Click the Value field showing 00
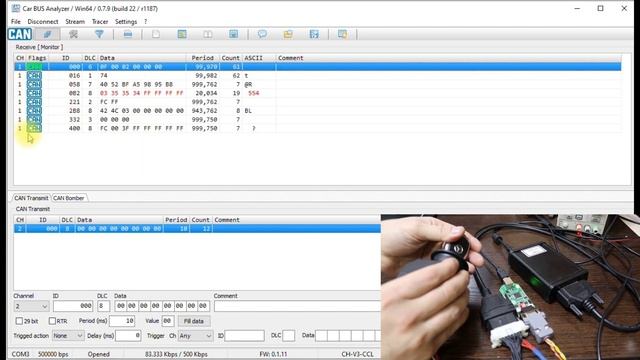640x360 pixels. 168,321
